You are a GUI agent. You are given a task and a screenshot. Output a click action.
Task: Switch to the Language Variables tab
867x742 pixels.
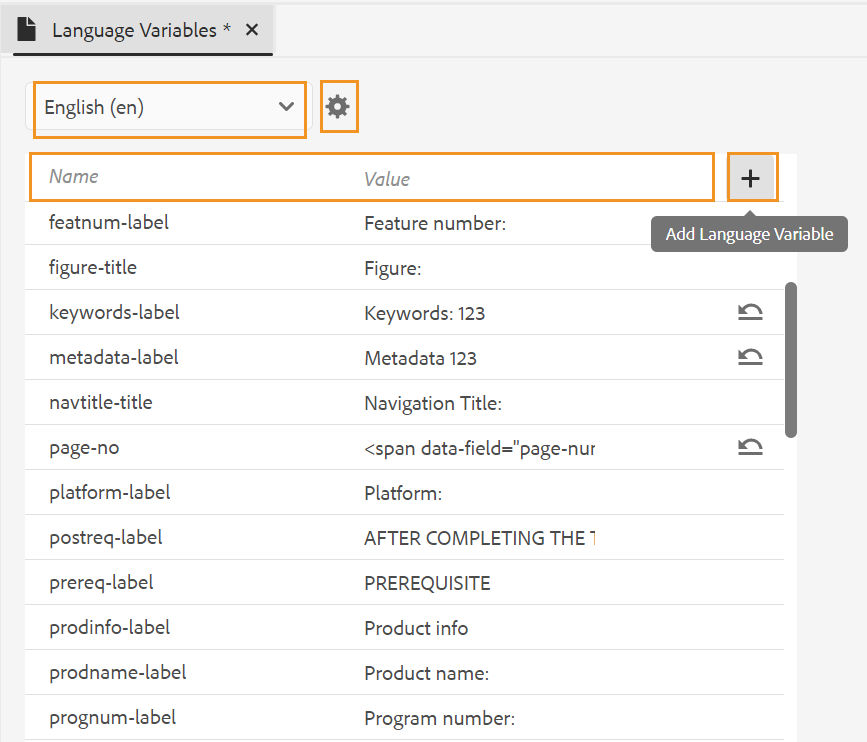click(x=140, y=29)
